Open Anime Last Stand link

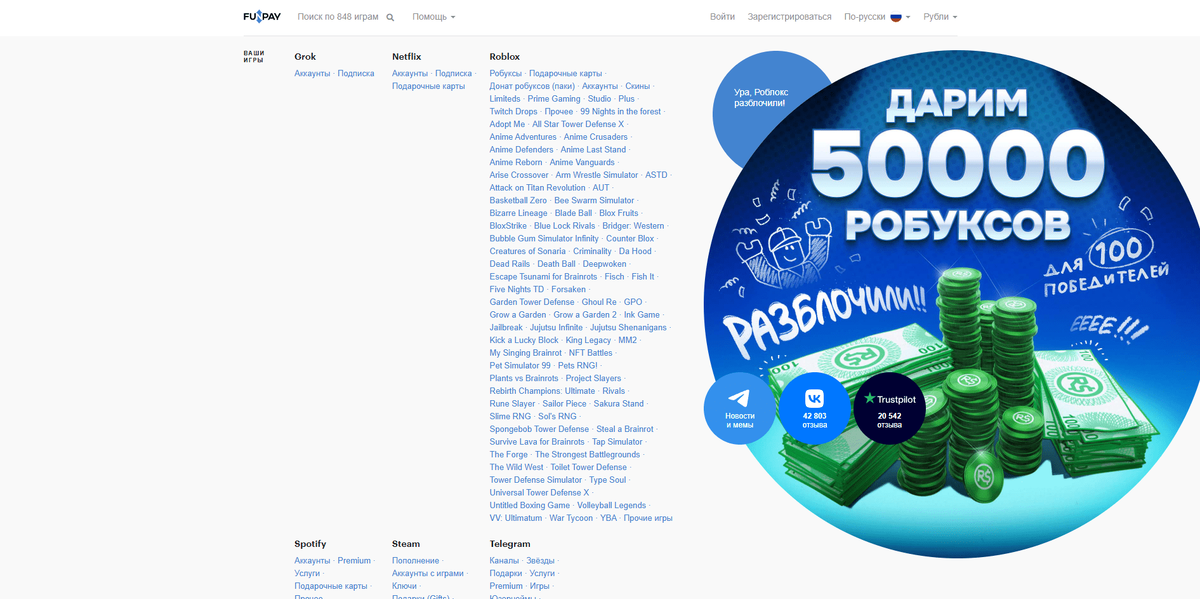(593, 150)
